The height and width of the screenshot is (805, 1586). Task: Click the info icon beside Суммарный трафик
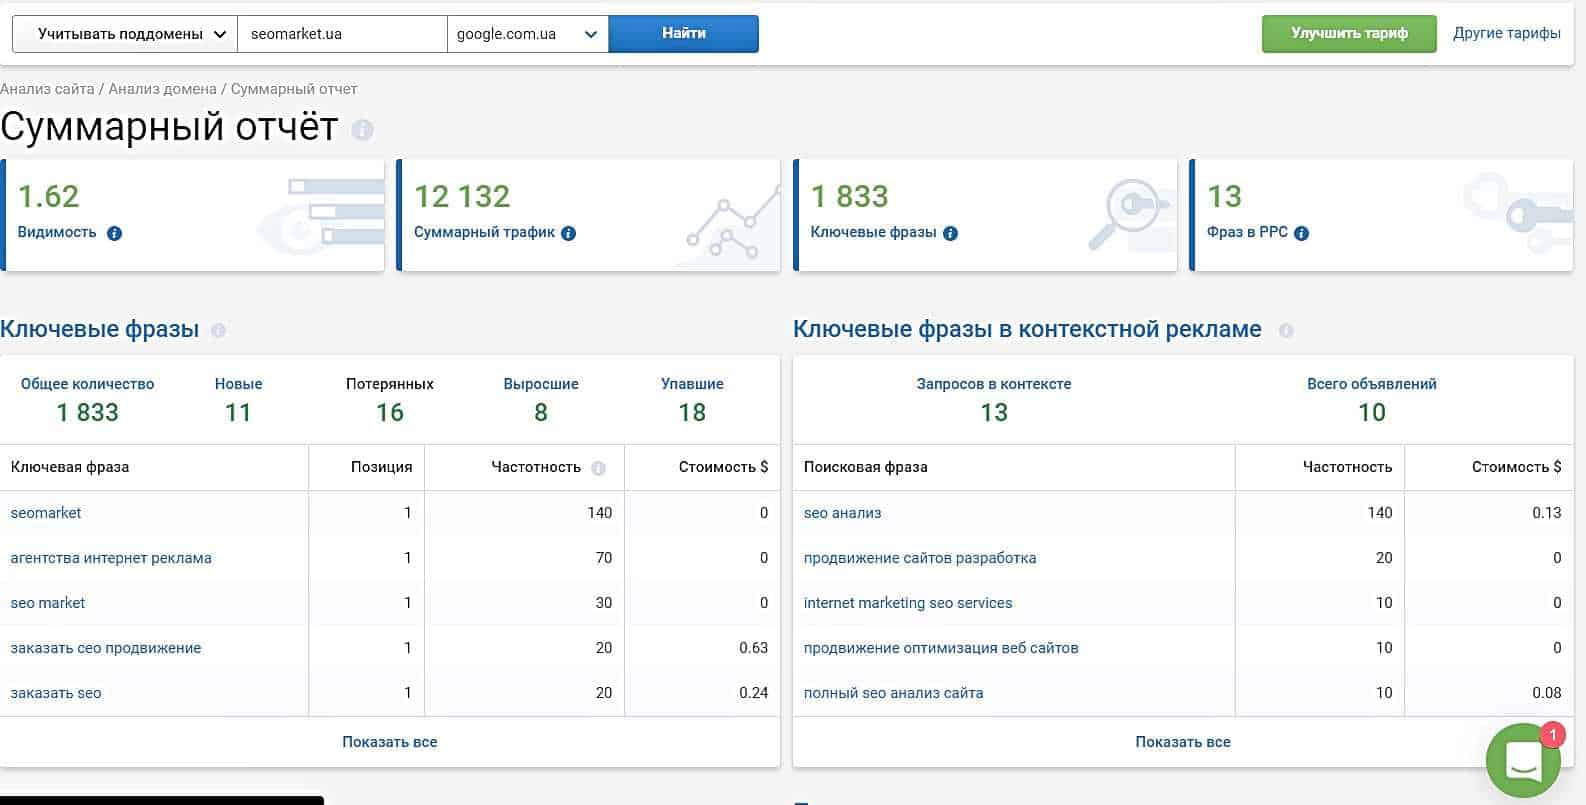point(568,233)
